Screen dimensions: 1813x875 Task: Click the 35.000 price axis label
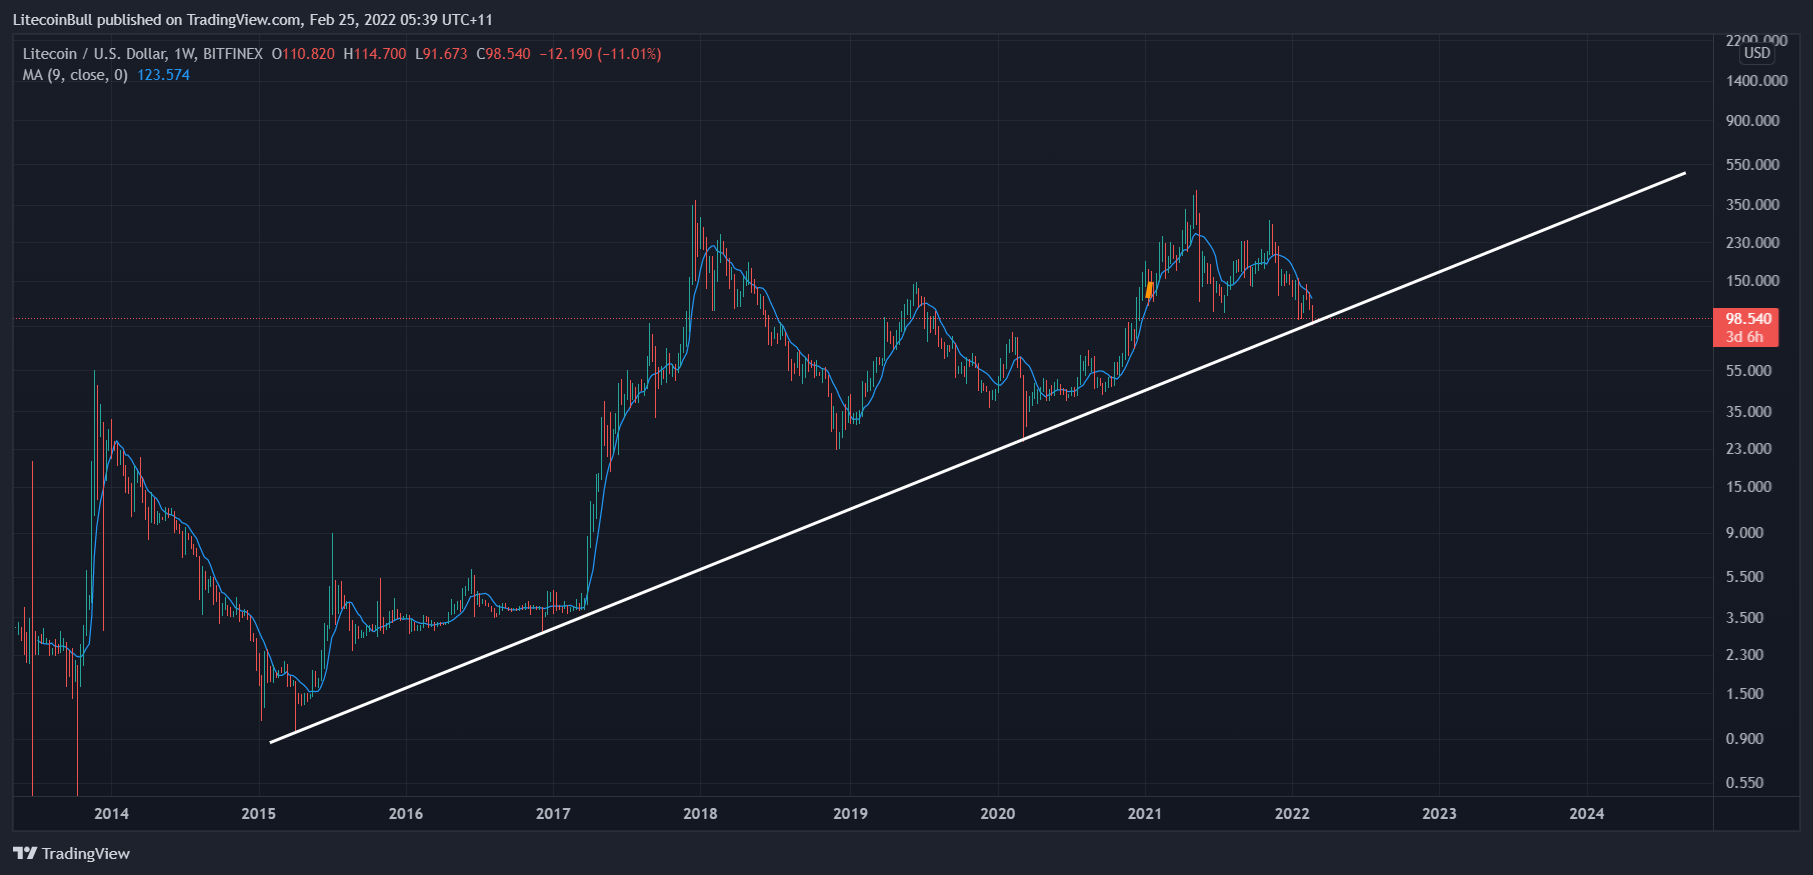click(x=1749, y=411)
